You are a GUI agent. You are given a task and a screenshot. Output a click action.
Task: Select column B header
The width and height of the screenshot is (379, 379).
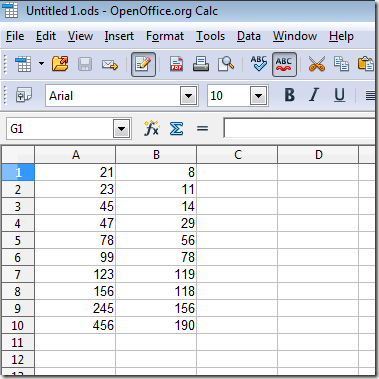pyautogui.click(x=156, y=155)
